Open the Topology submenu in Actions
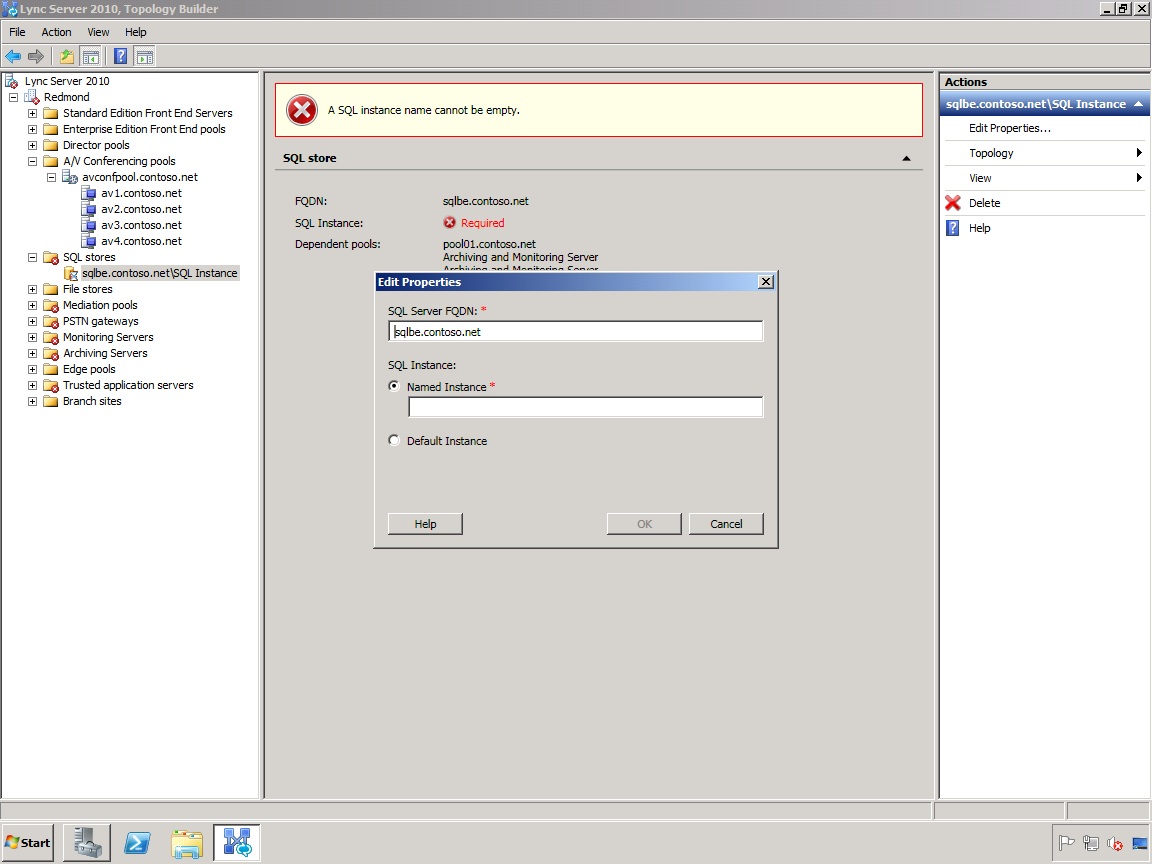Screen dimensions: 1152x864 [1043, 153]
